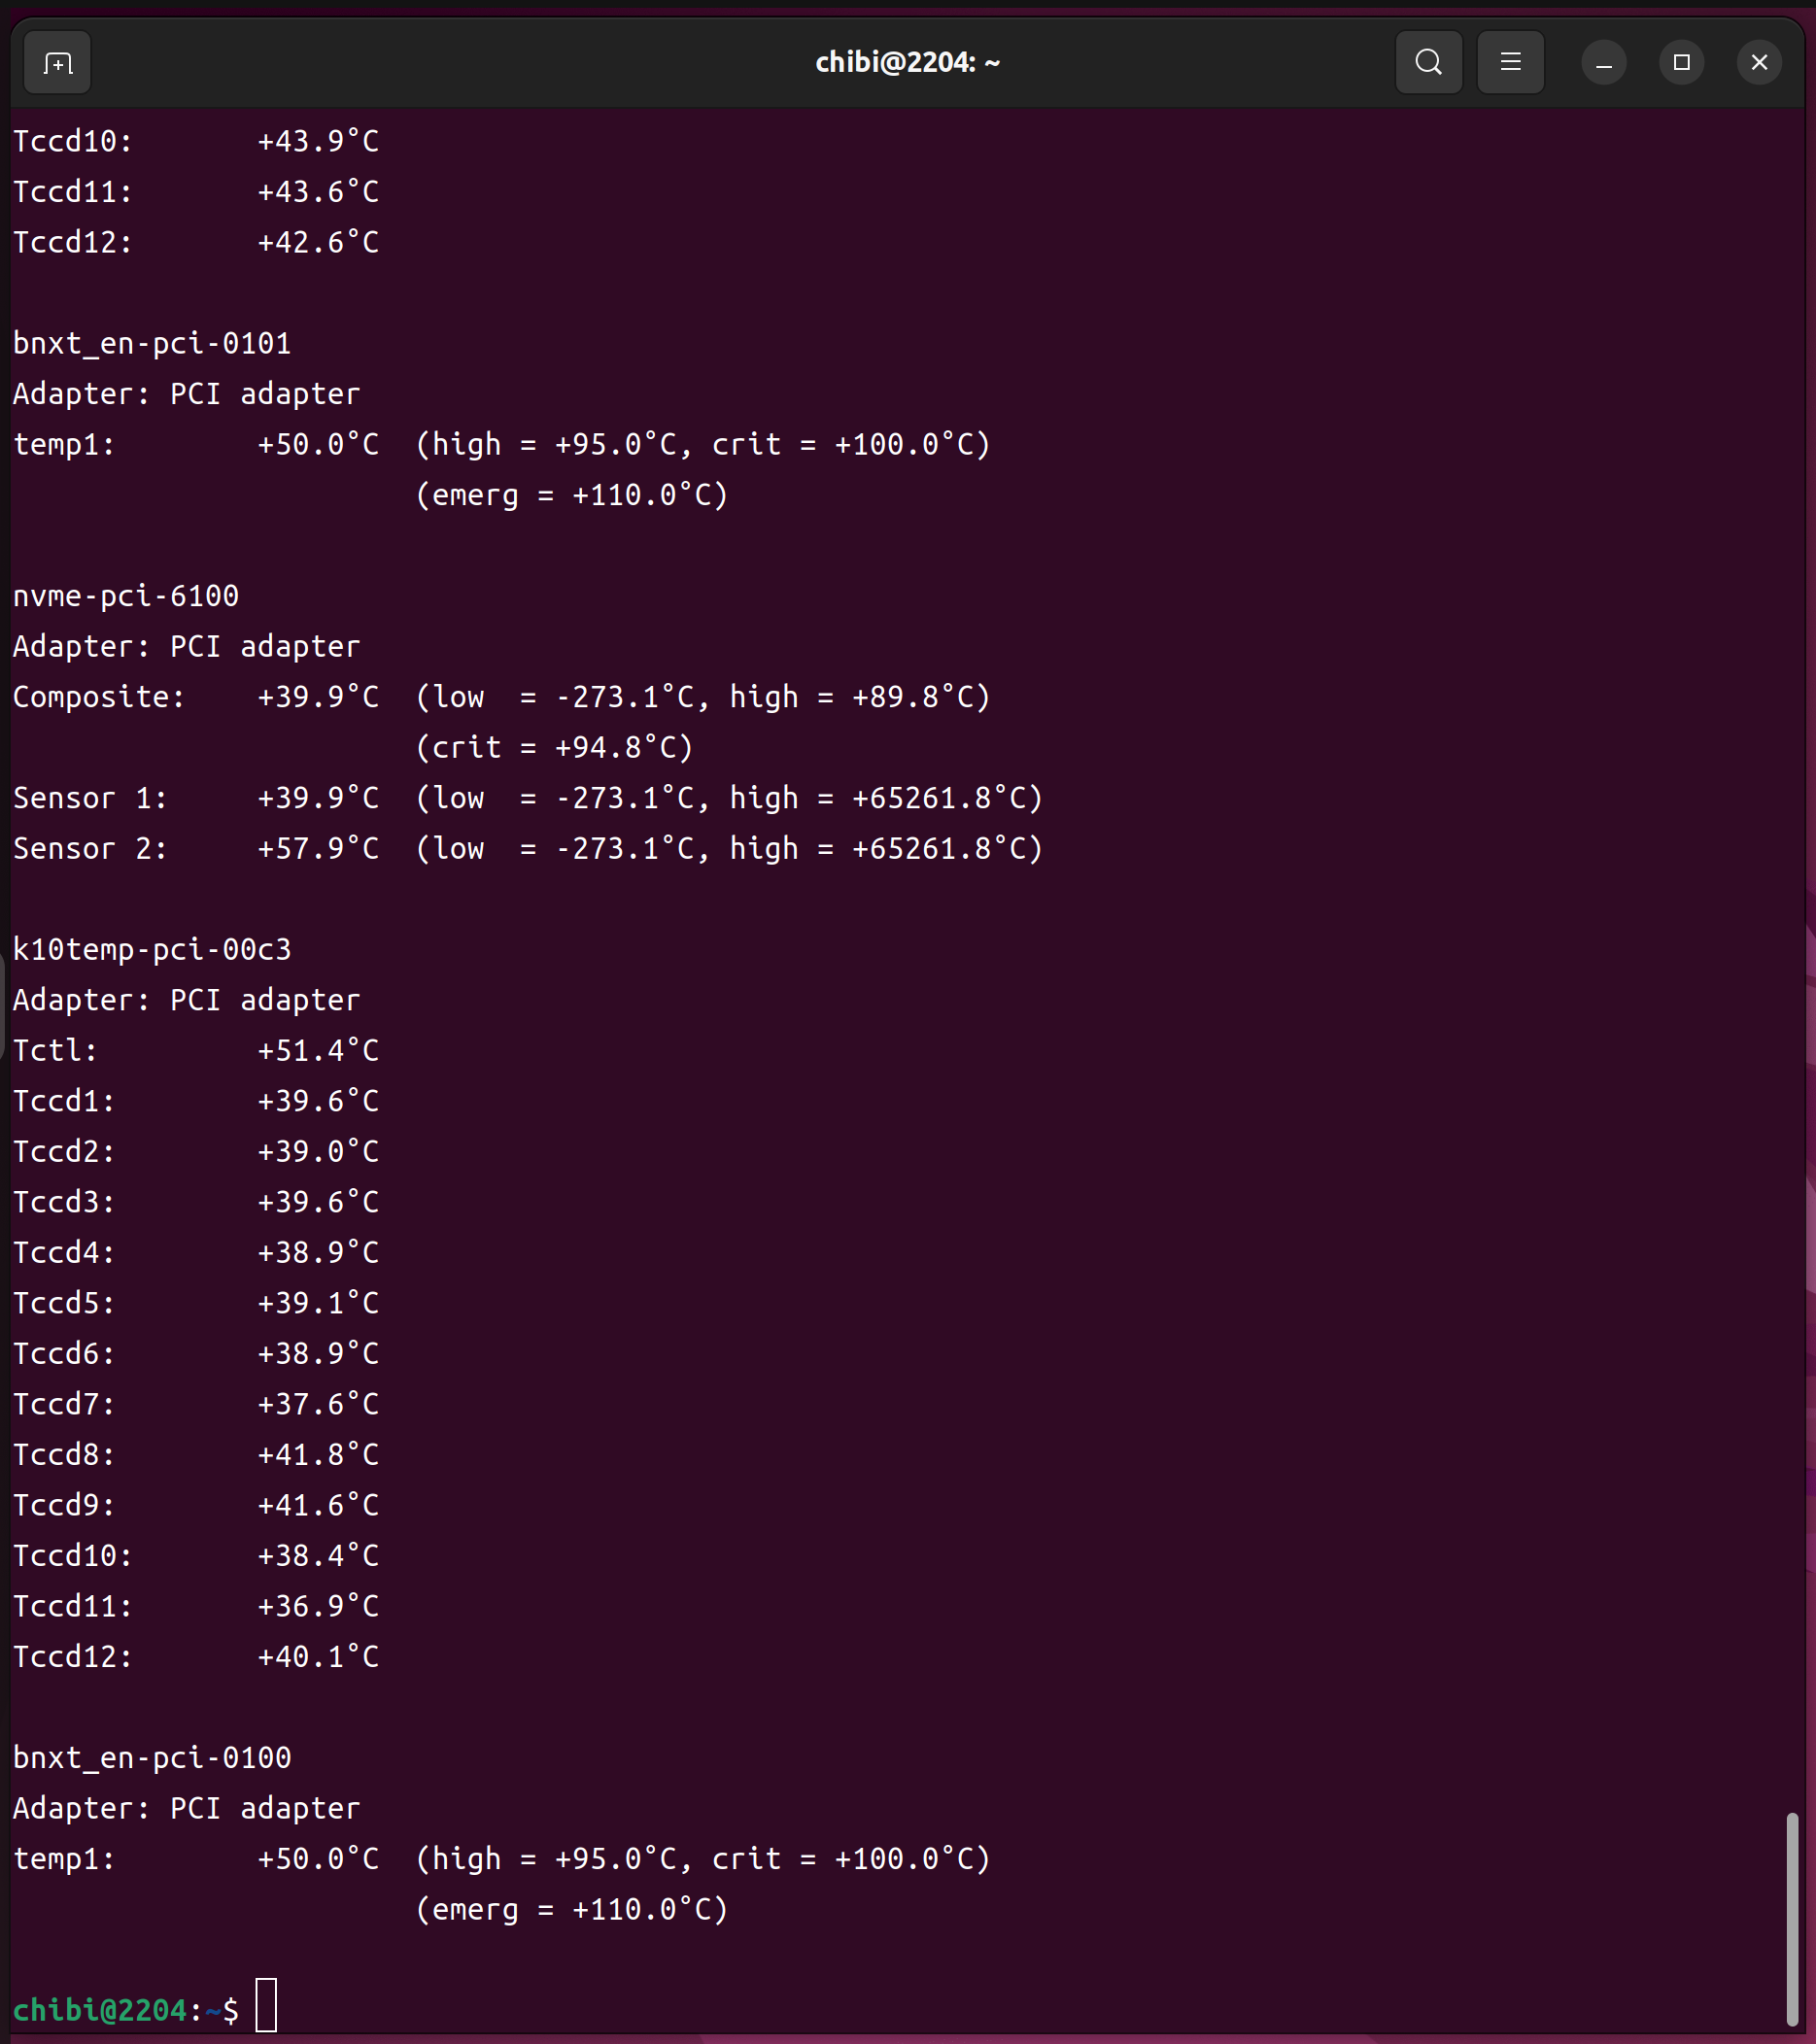Image resolution: width=1816 pixels, height=2044 pixels.
Task: Click the "bnxt_en-pci-0101" device heading
Action: point(152,343)
